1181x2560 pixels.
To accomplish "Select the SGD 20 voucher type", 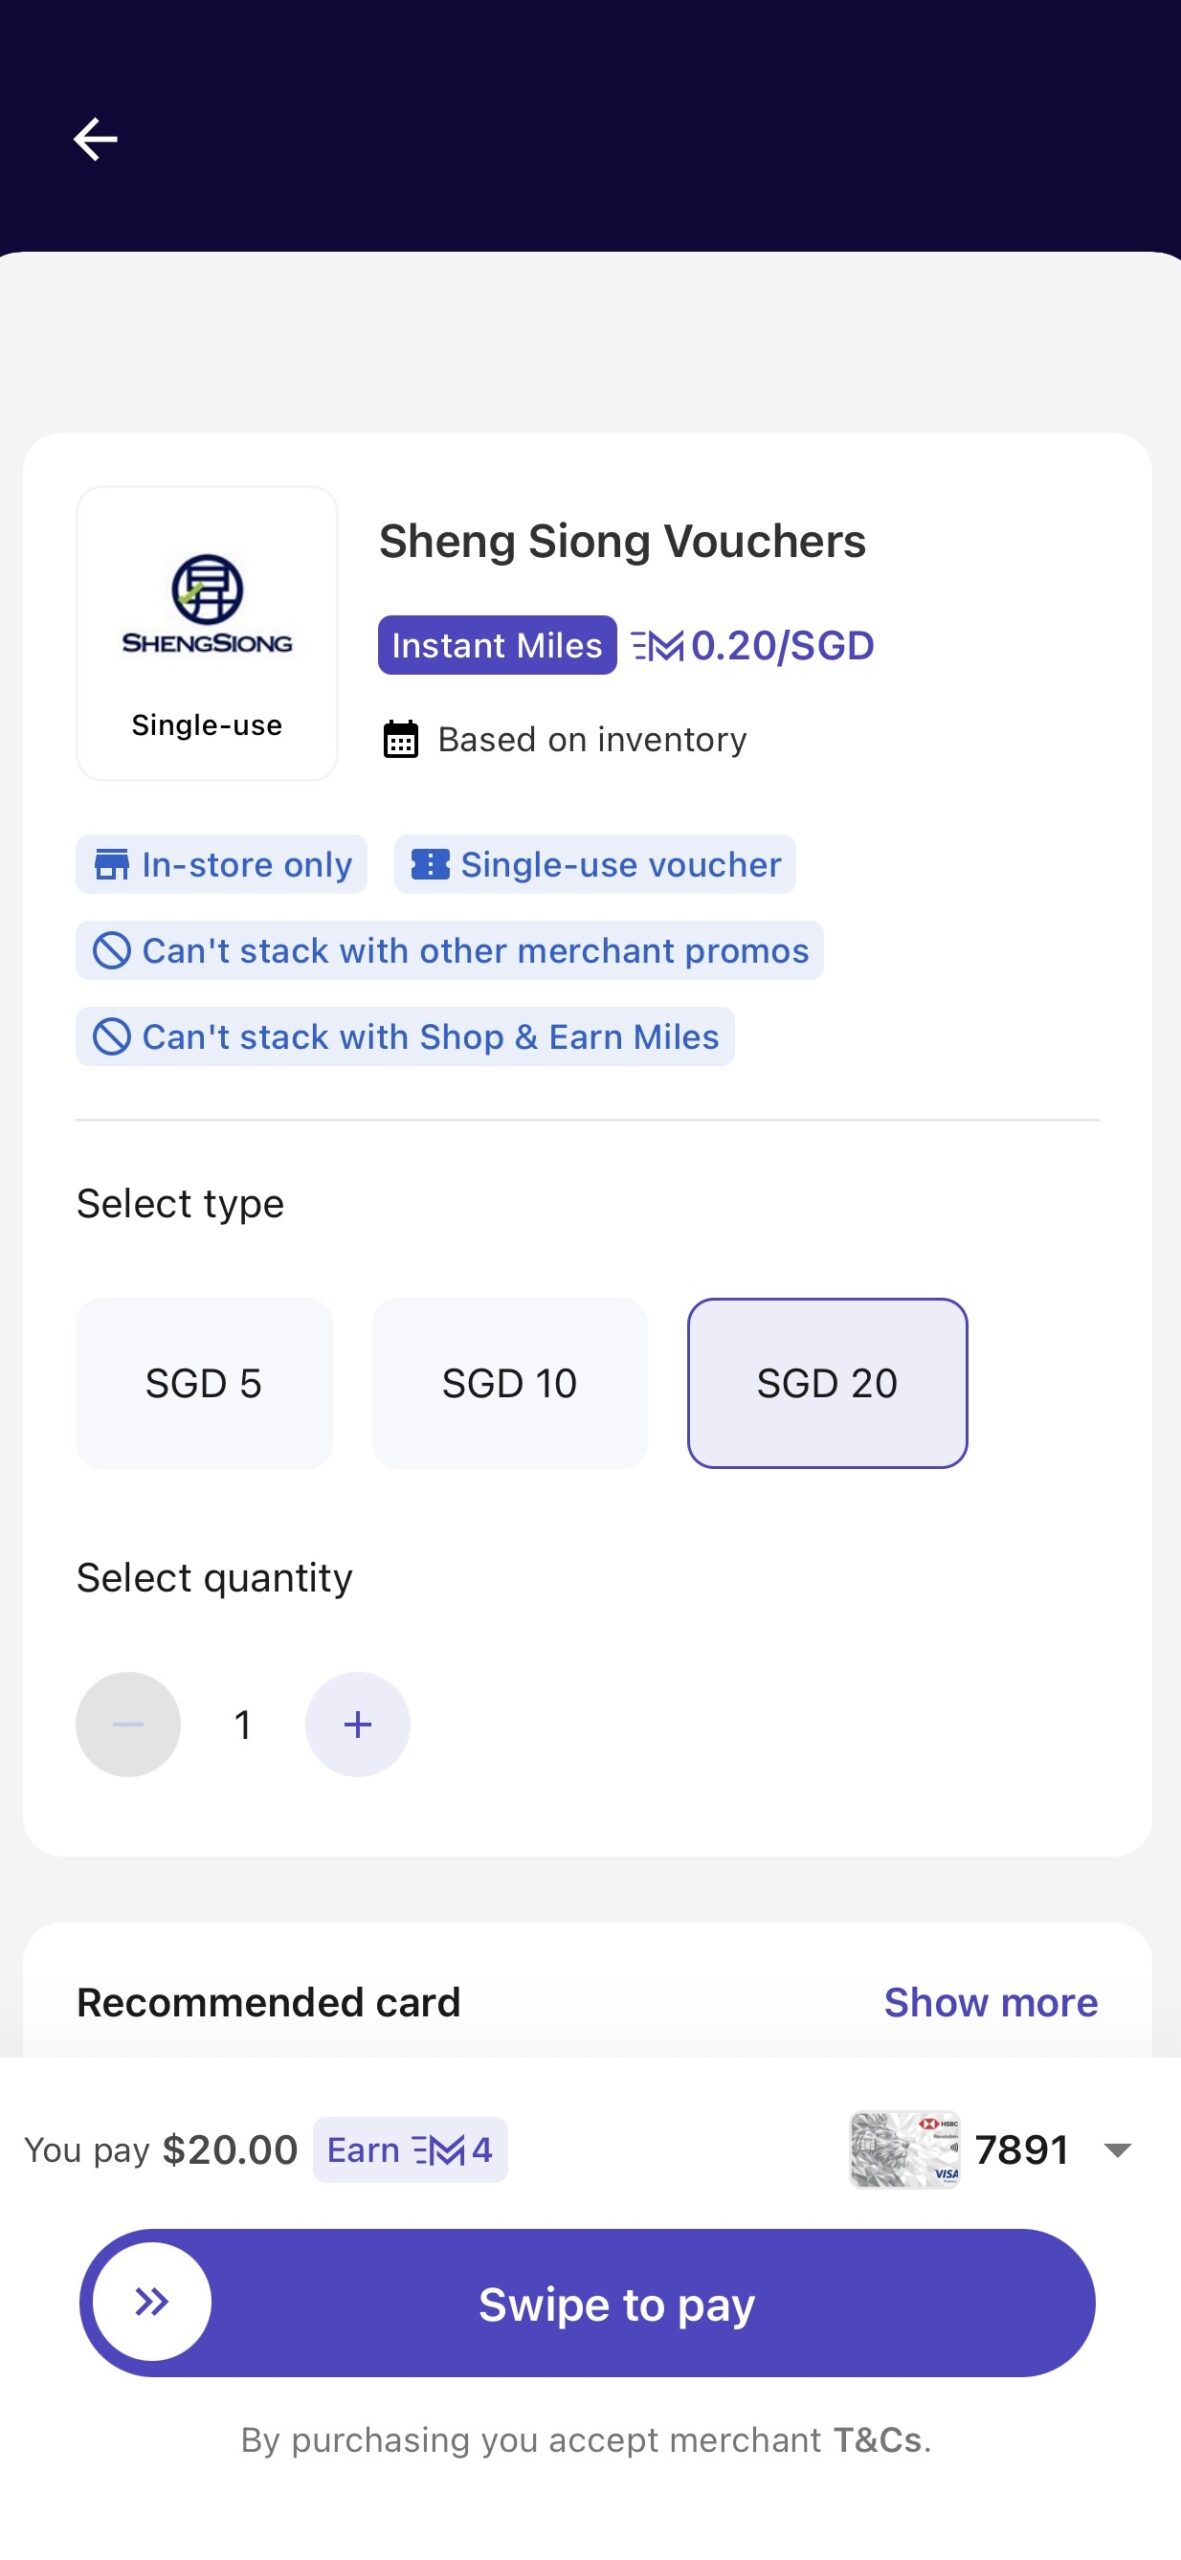I will pyautogui.click(x=827, y=1383).
